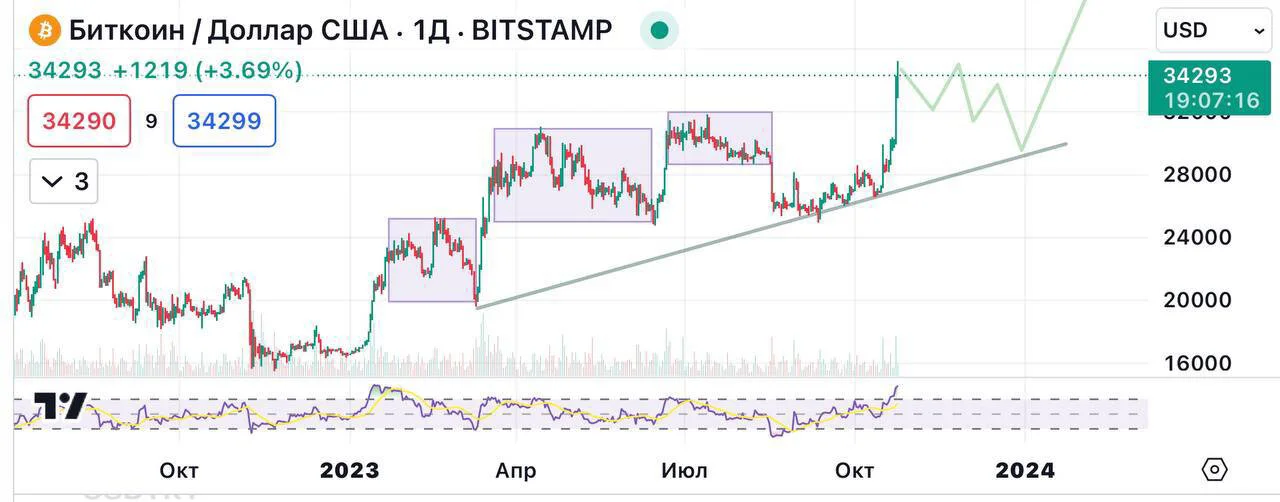1280x502 pixels.
Task: Select the first purple rectangle near 24000
Action: coord(432,260)
